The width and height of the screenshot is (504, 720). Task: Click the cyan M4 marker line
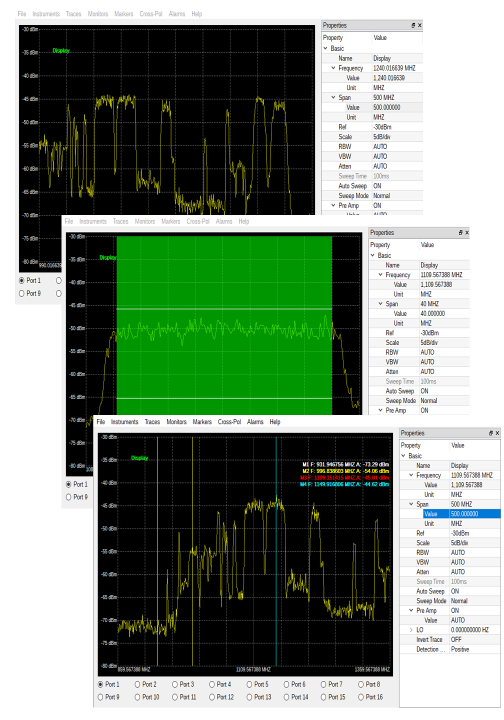click(x=276, y=551)
